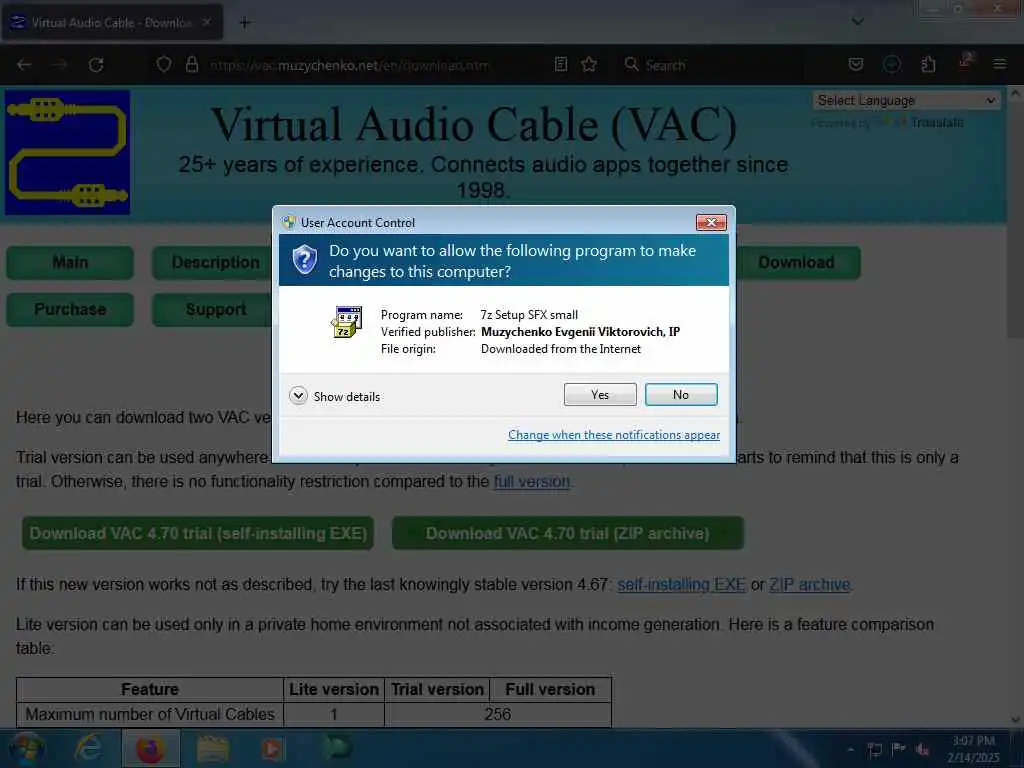Open the Download navigation button
1024x768 pixels.
[x=796, y=263]
